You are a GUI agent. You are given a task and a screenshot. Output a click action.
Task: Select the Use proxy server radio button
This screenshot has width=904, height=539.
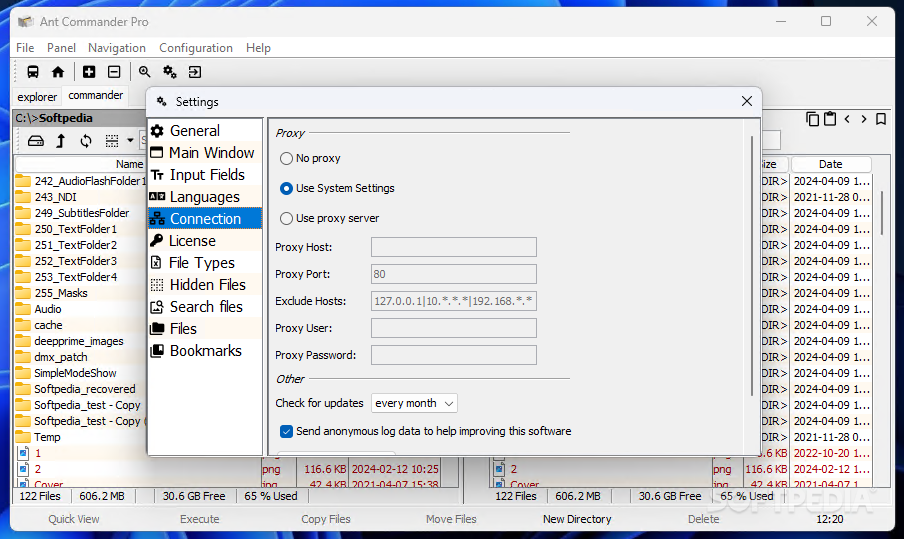pyautogui.click(x=286, y=218)
